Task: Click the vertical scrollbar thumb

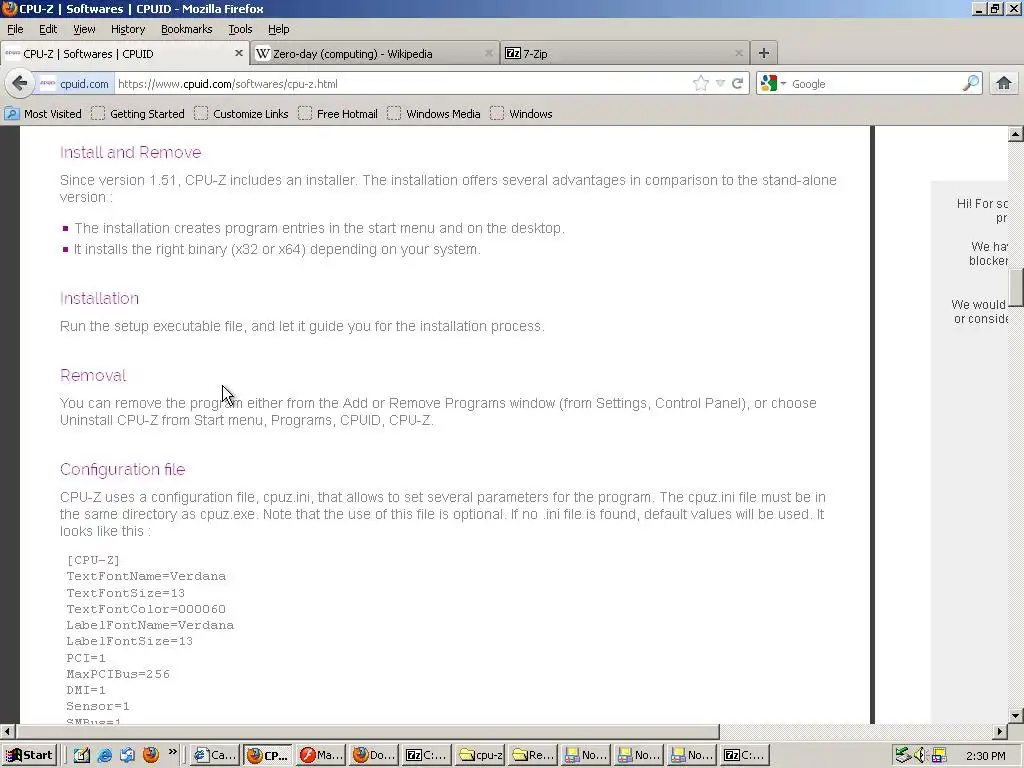Action: 1016,287
